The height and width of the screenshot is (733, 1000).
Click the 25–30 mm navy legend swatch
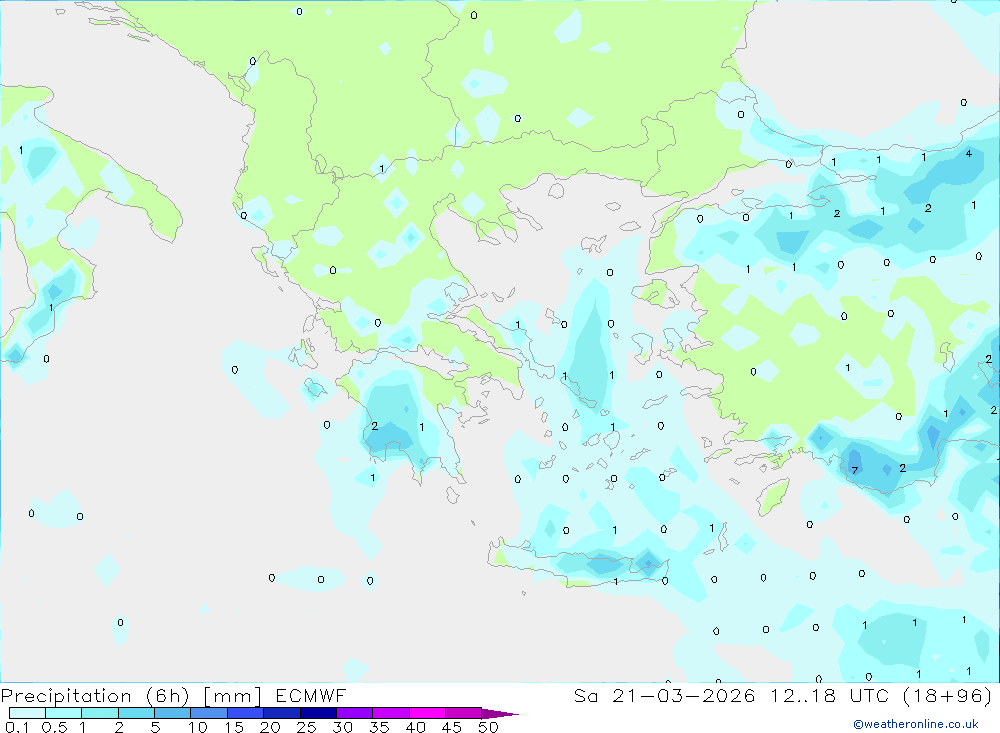(318, 713)
